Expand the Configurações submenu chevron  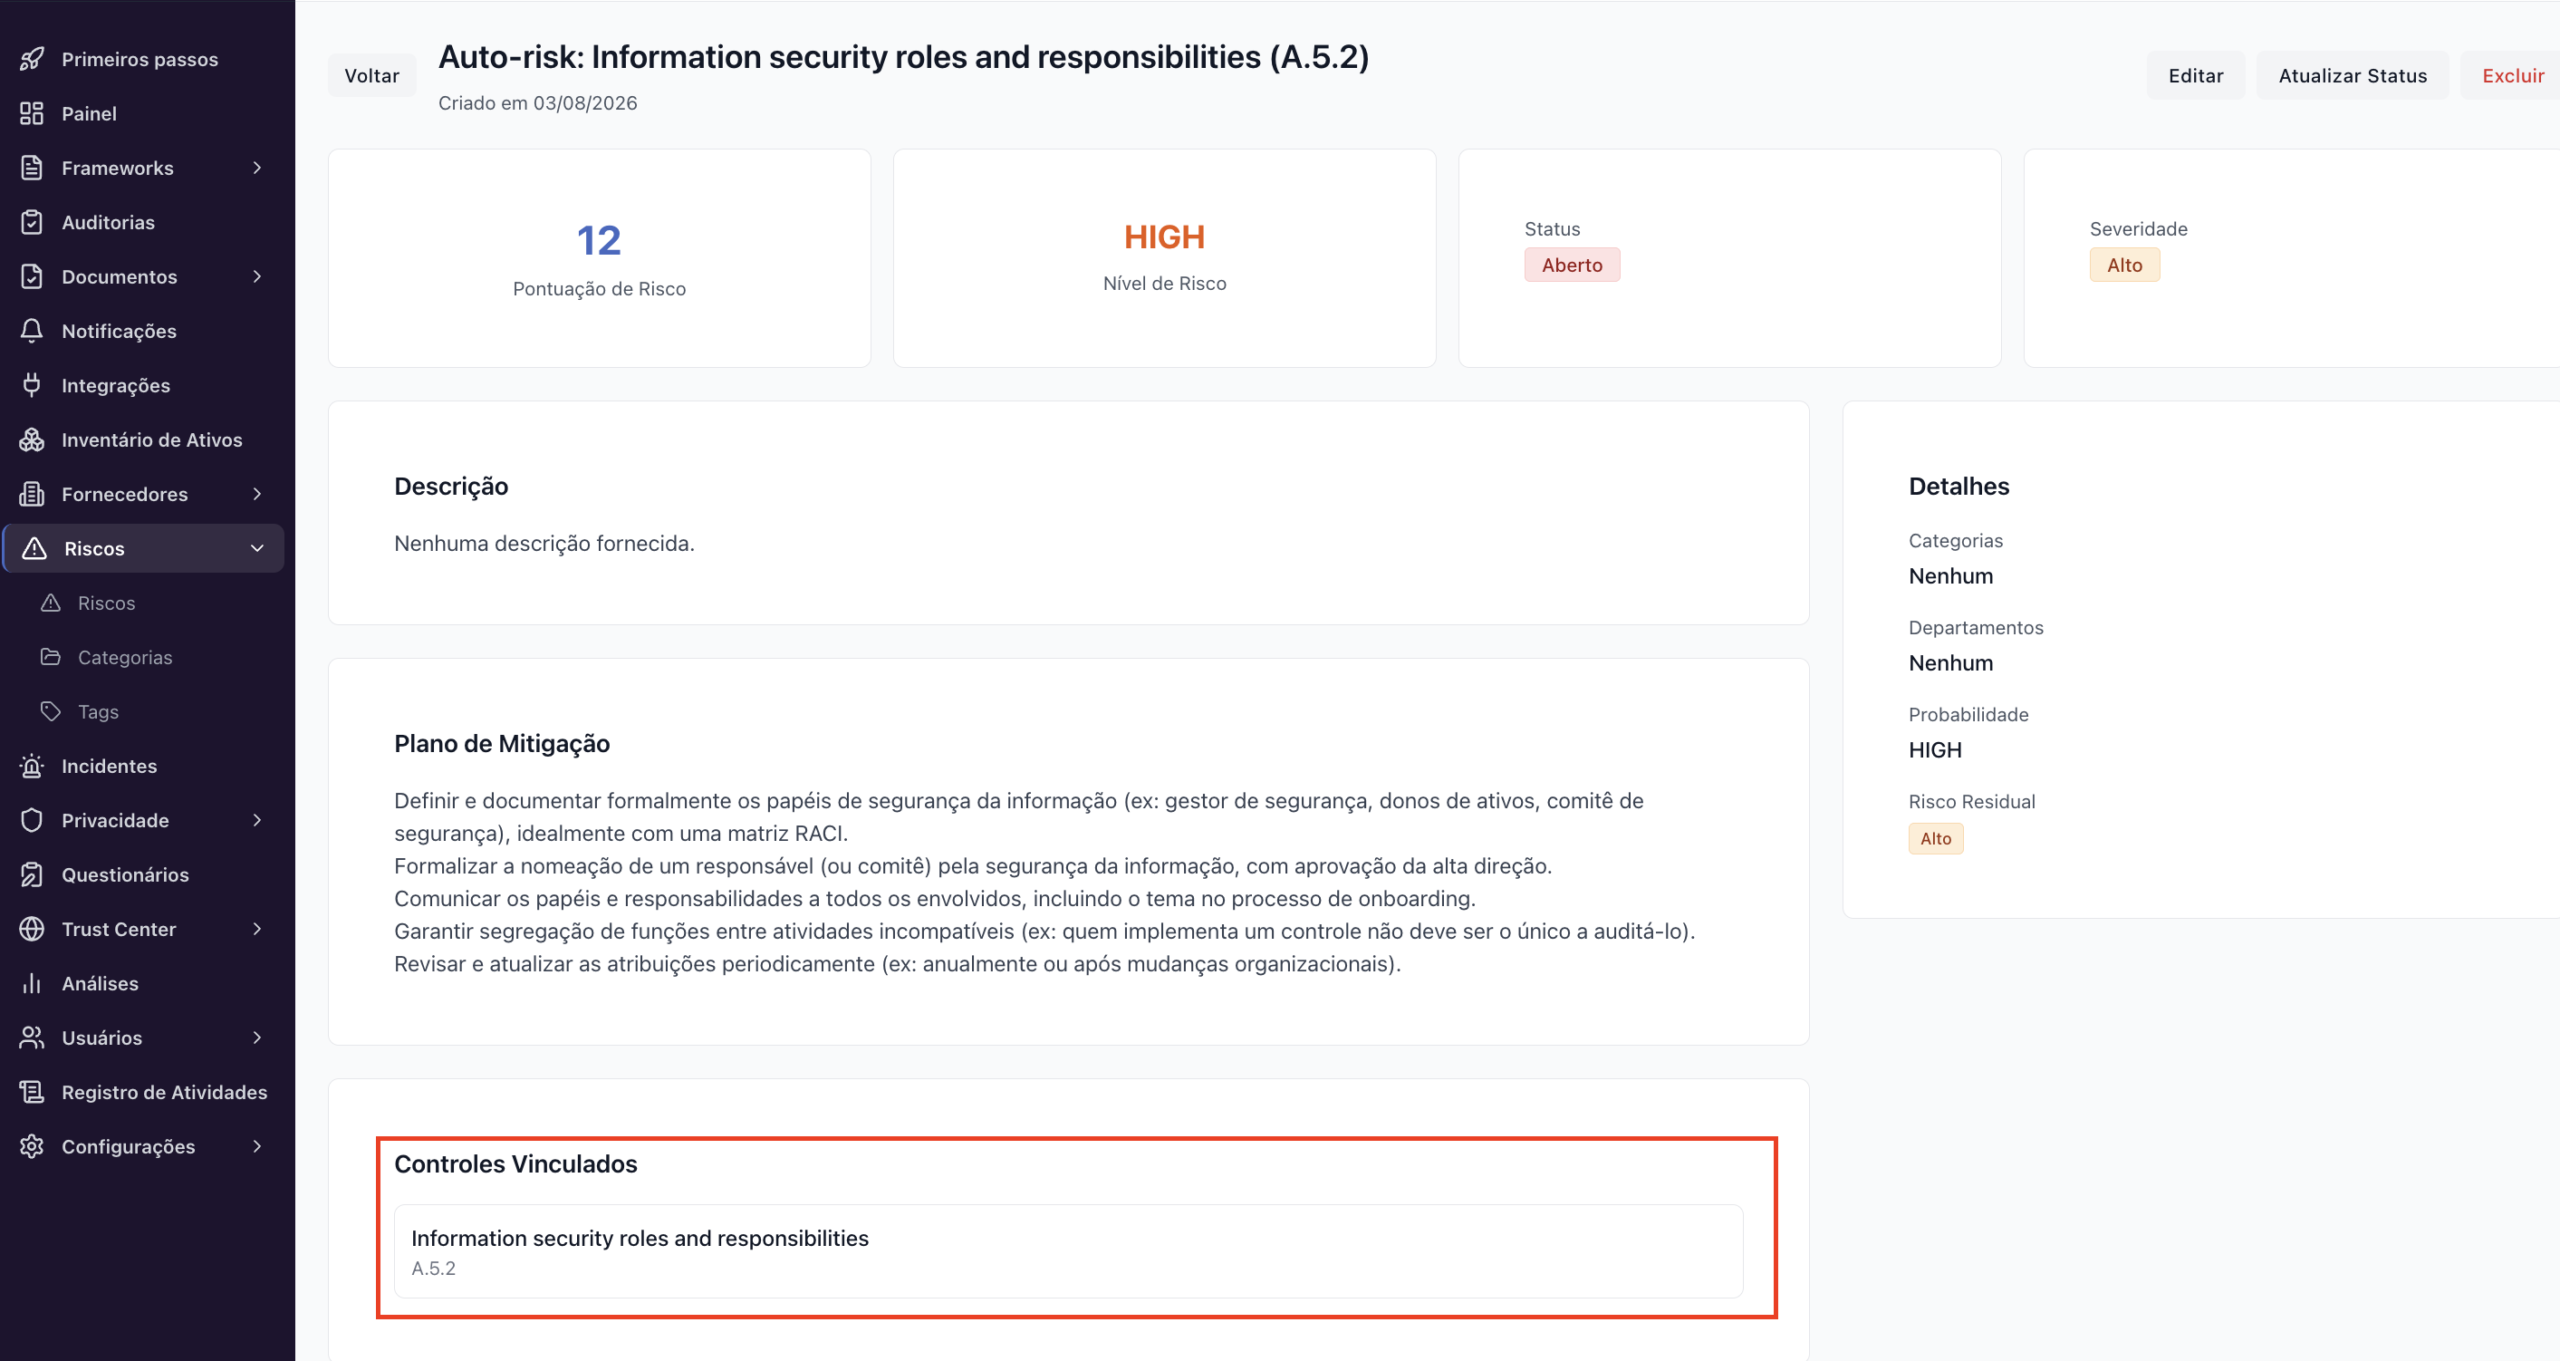pyautogui.click(x=257, y=1147)
